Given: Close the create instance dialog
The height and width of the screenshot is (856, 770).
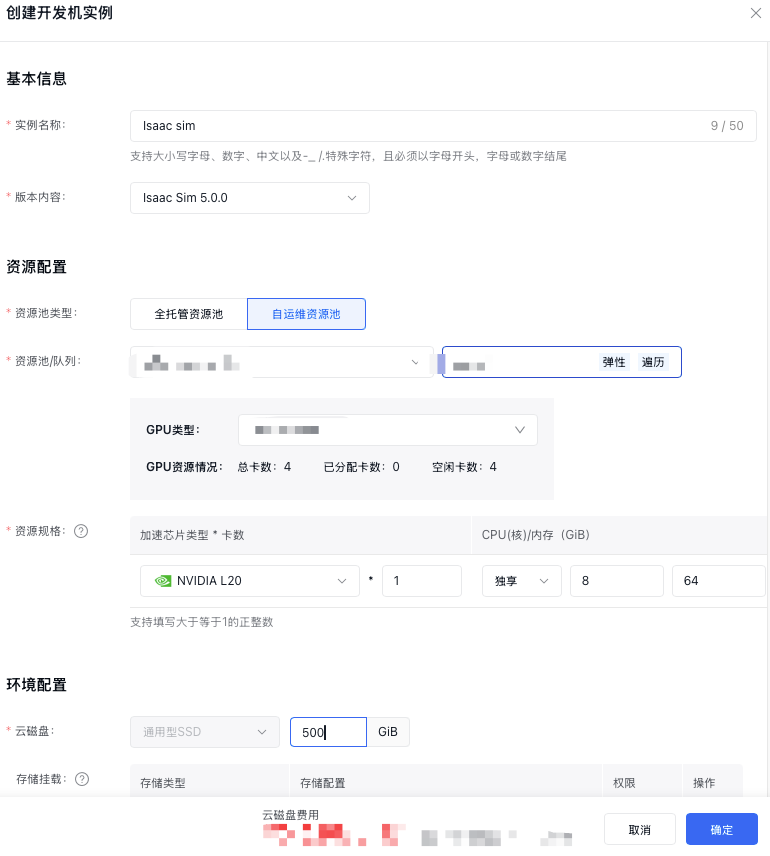Looking at the screenshot, I should click(x=755, y=13).
